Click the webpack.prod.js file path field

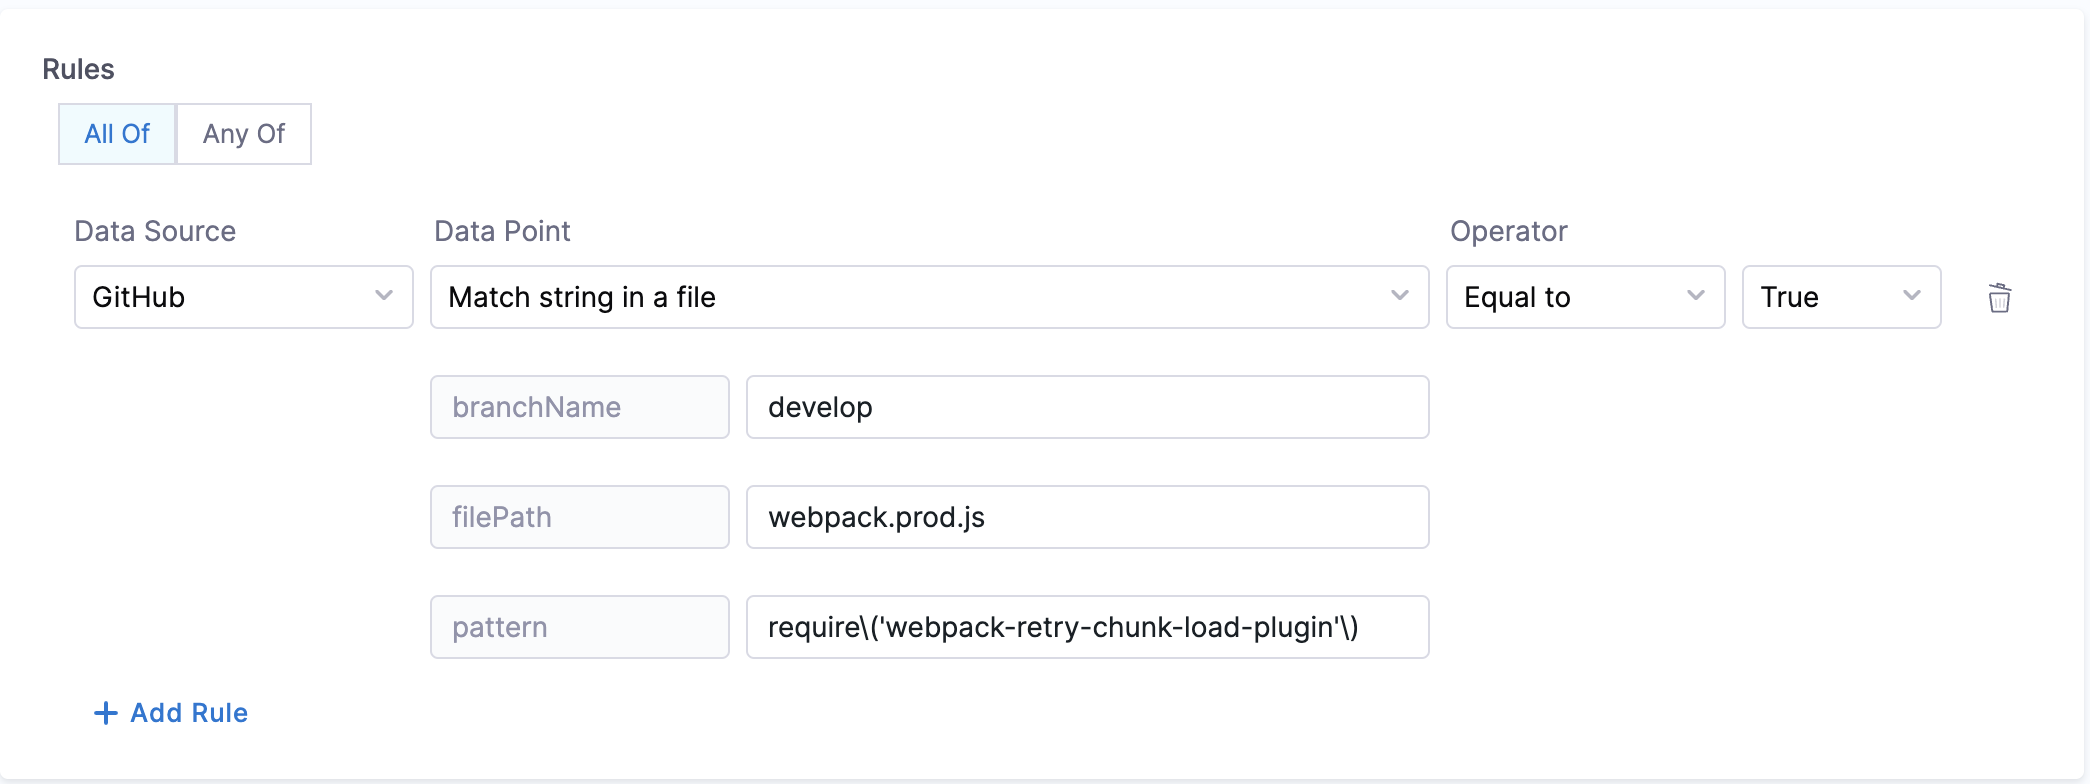(x=1087, y=517)
